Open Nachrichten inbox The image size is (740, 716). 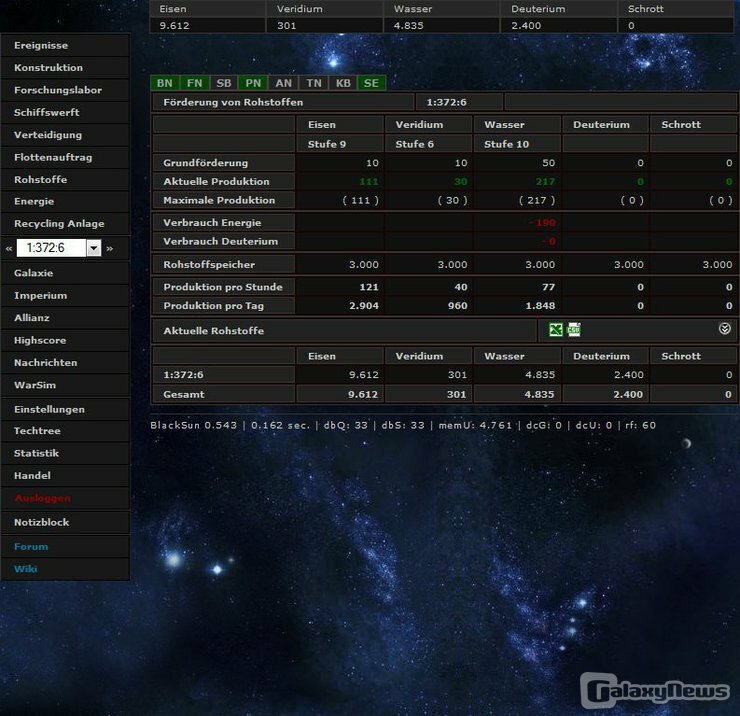[x=65, y=362]
